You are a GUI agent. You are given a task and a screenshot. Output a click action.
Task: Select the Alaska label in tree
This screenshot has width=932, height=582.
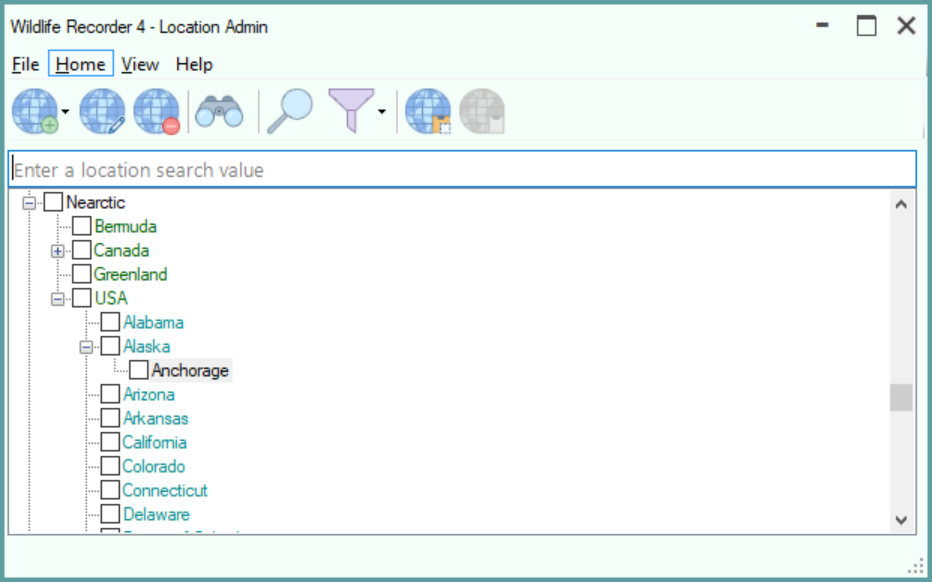146,346
